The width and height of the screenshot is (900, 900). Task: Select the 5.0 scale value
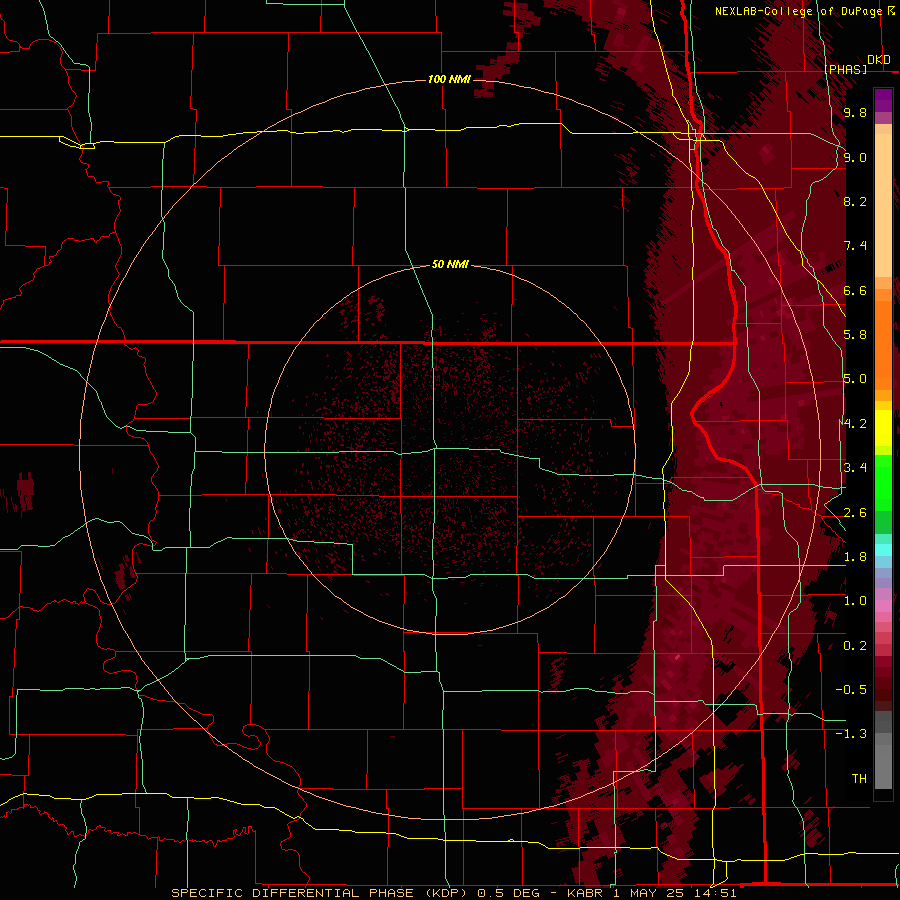pyautogui.click(x=855, y=379)
